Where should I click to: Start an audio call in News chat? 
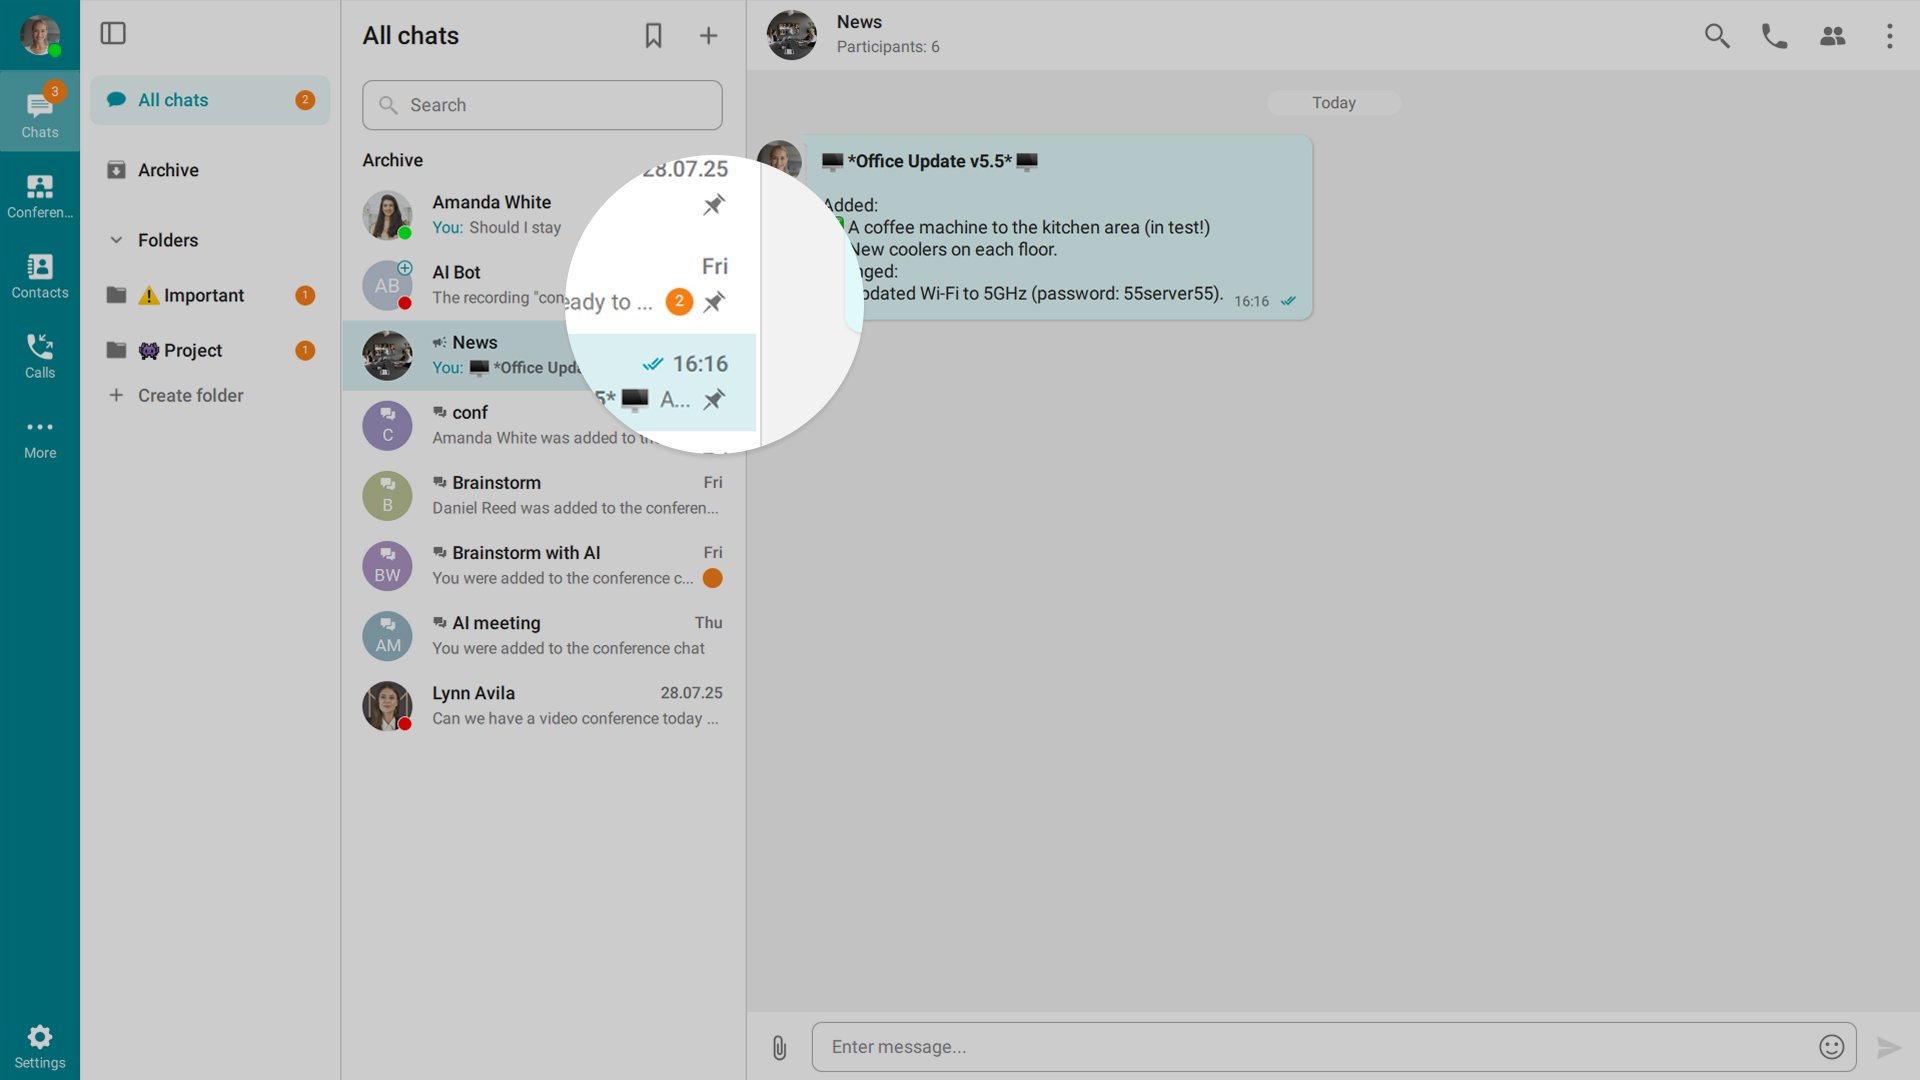[1774, 36]
